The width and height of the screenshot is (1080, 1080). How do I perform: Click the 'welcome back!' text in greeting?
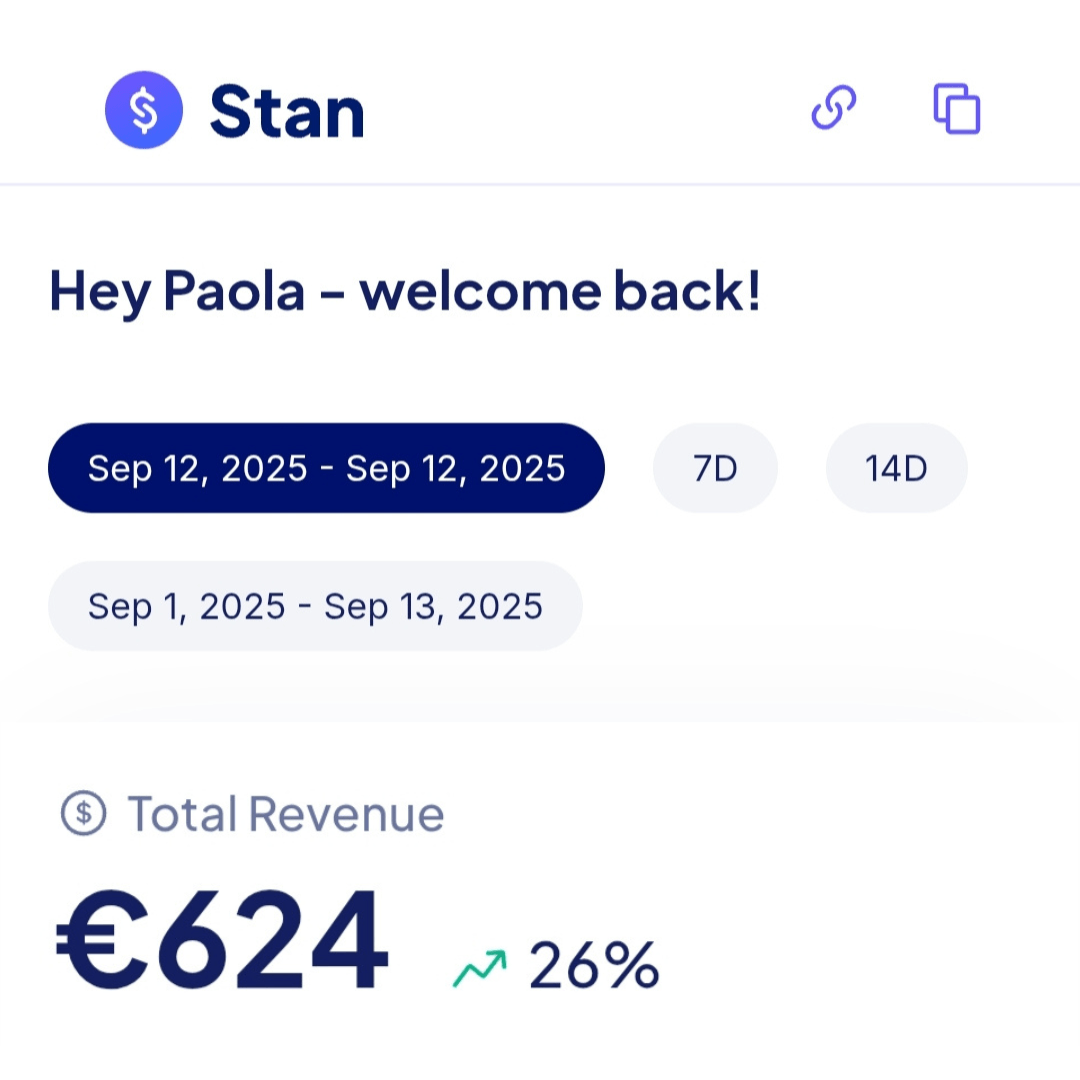(560, 292)
